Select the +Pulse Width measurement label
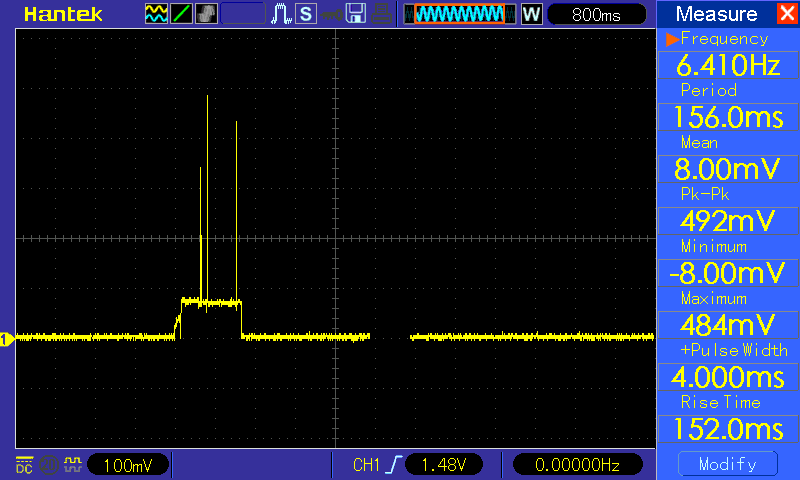This screenshot has width=800, height=480. 734,350
